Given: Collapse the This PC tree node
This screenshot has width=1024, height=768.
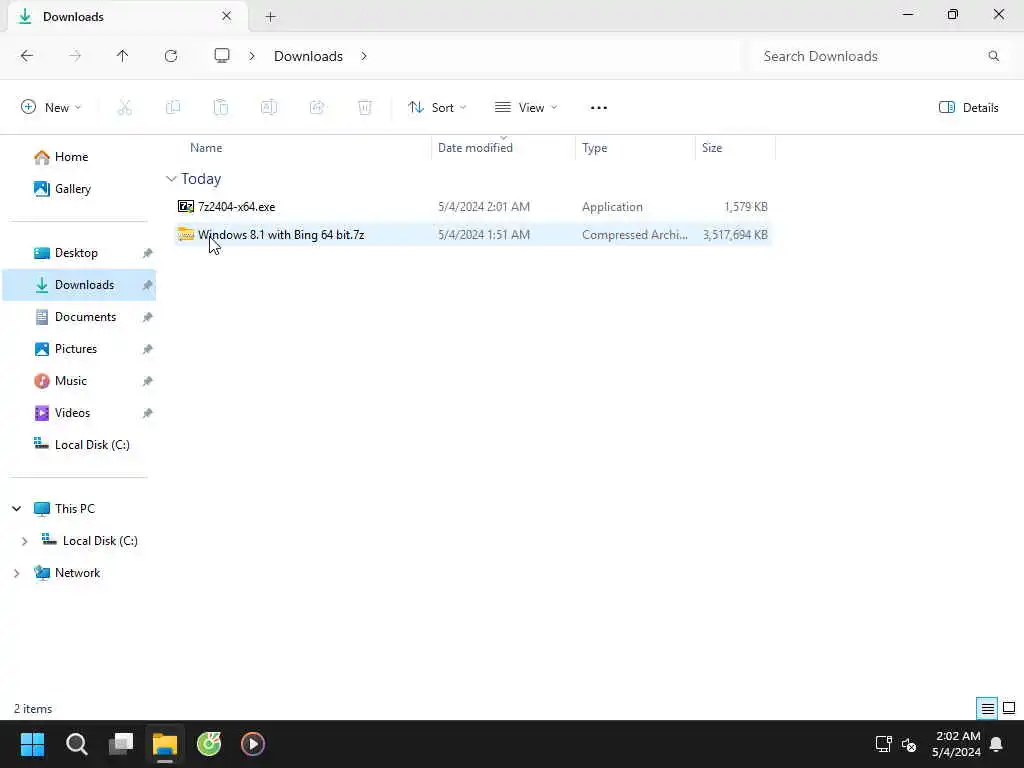Looking at the screenshot, I should click(x=16, y=509).
